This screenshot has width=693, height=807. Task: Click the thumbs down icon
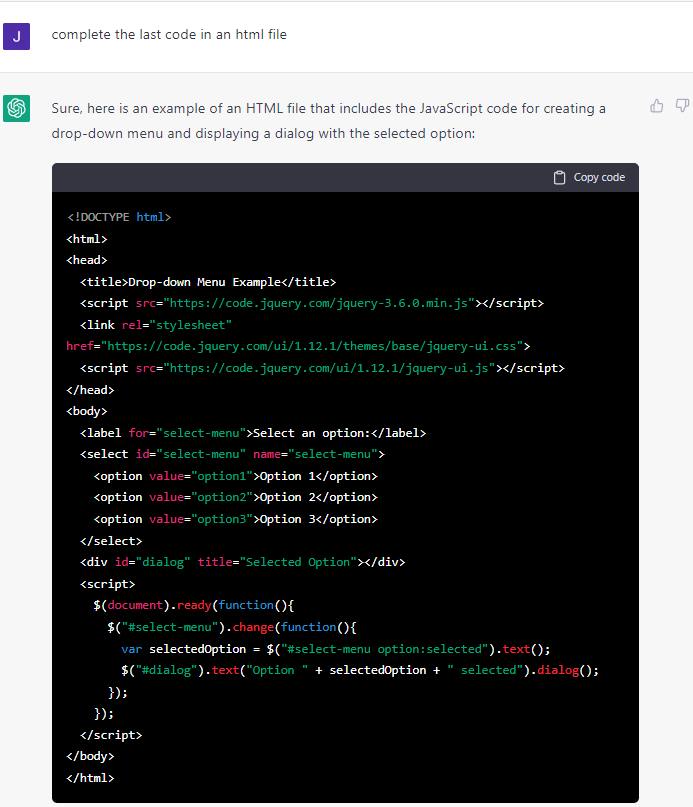point(682,106)
